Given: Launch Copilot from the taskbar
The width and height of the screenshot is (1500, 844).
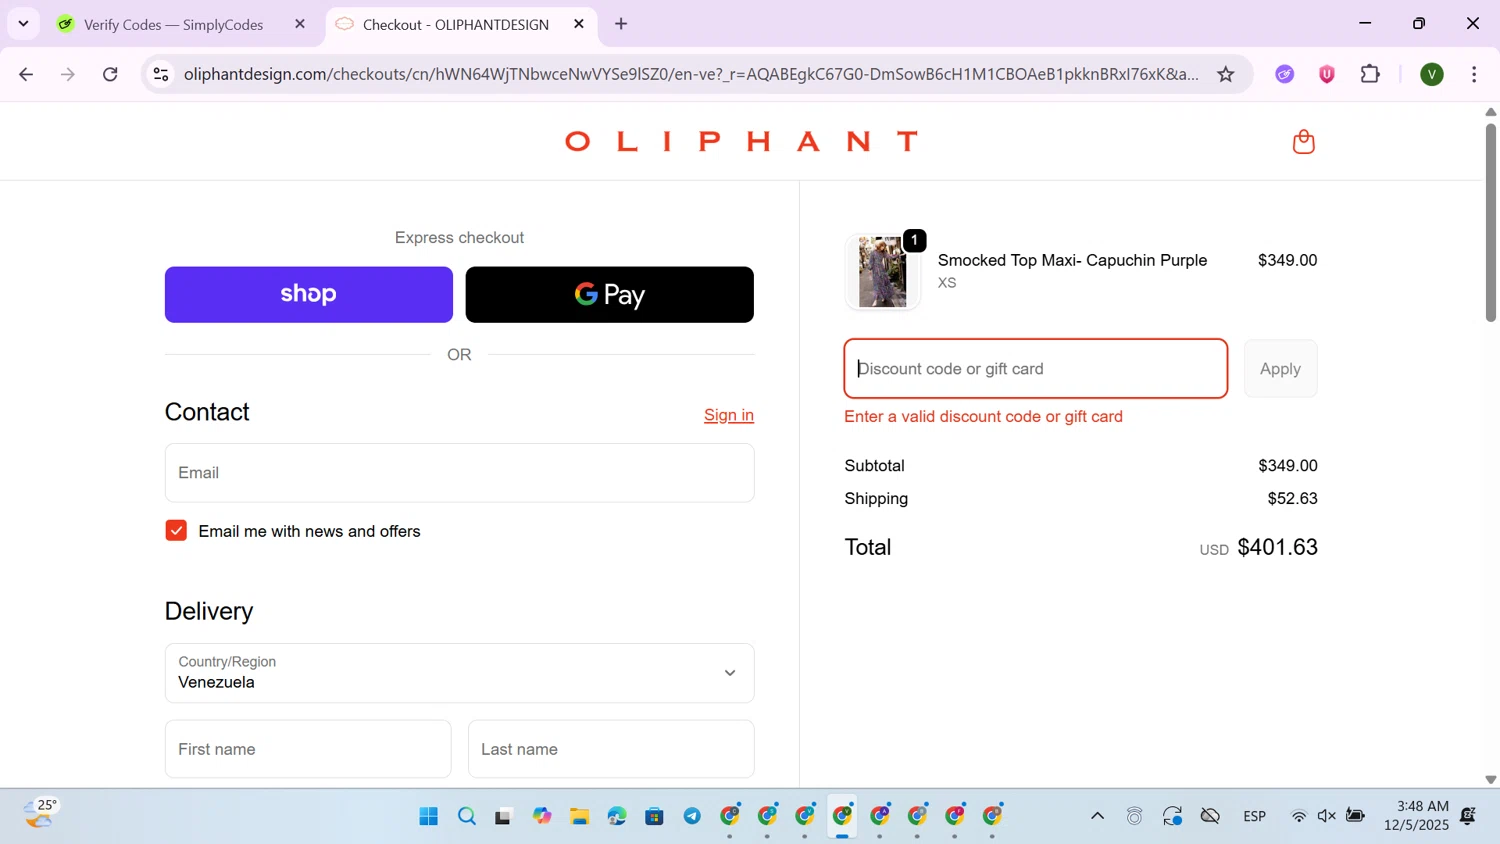Looking at the screenshot, I should click(542, 816).
